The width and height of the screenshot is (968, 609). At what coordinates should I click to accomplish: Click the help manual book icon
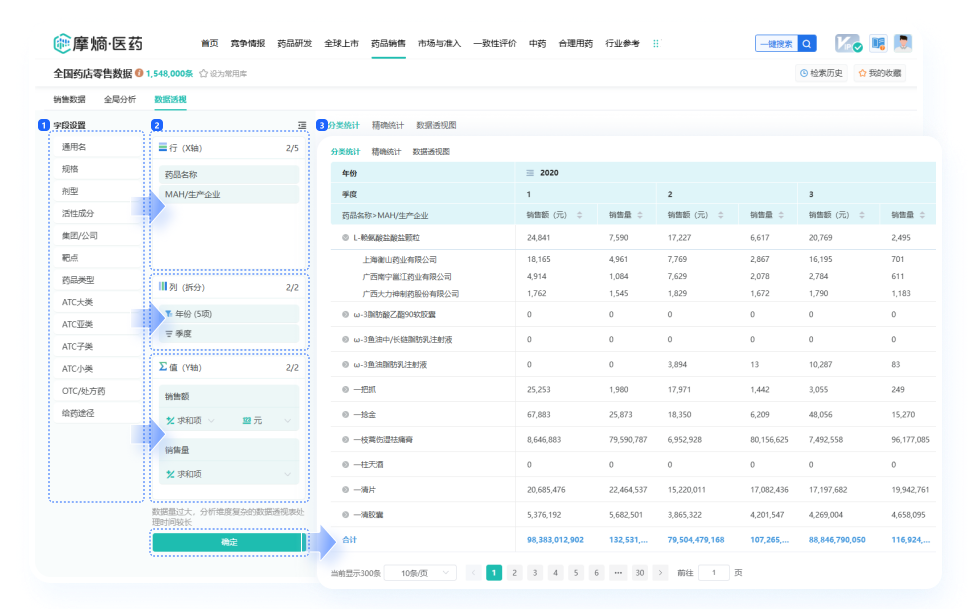pyautogui.click(x=878, y=43)
